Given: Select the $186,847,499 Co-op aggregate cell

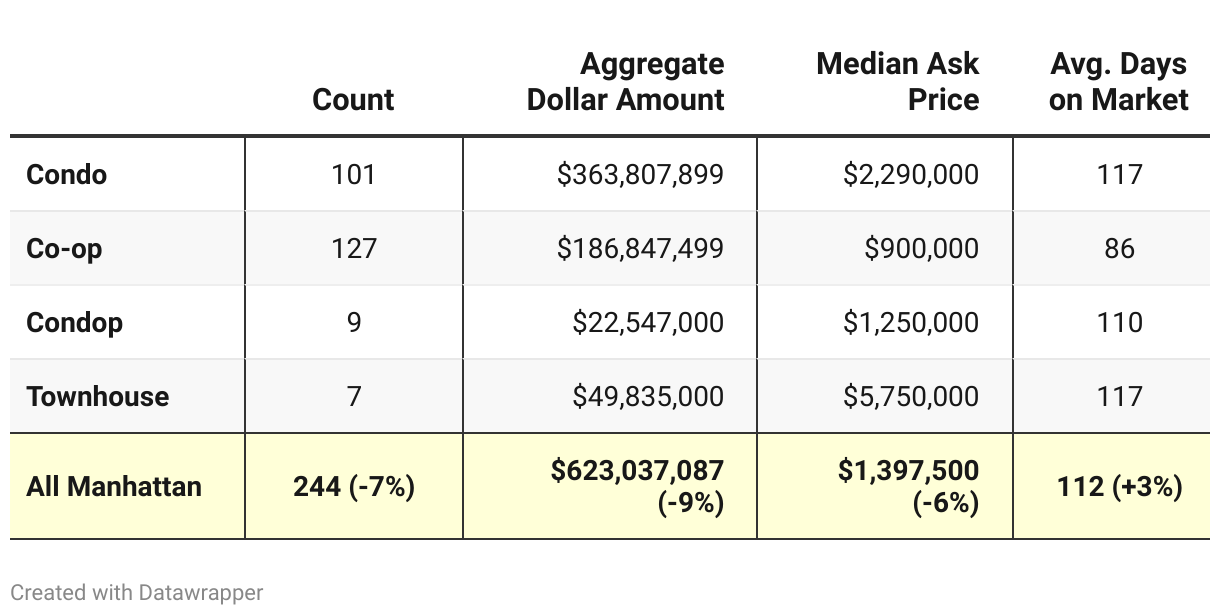Looking at the screenshot, I should click(x=640, y=248).
